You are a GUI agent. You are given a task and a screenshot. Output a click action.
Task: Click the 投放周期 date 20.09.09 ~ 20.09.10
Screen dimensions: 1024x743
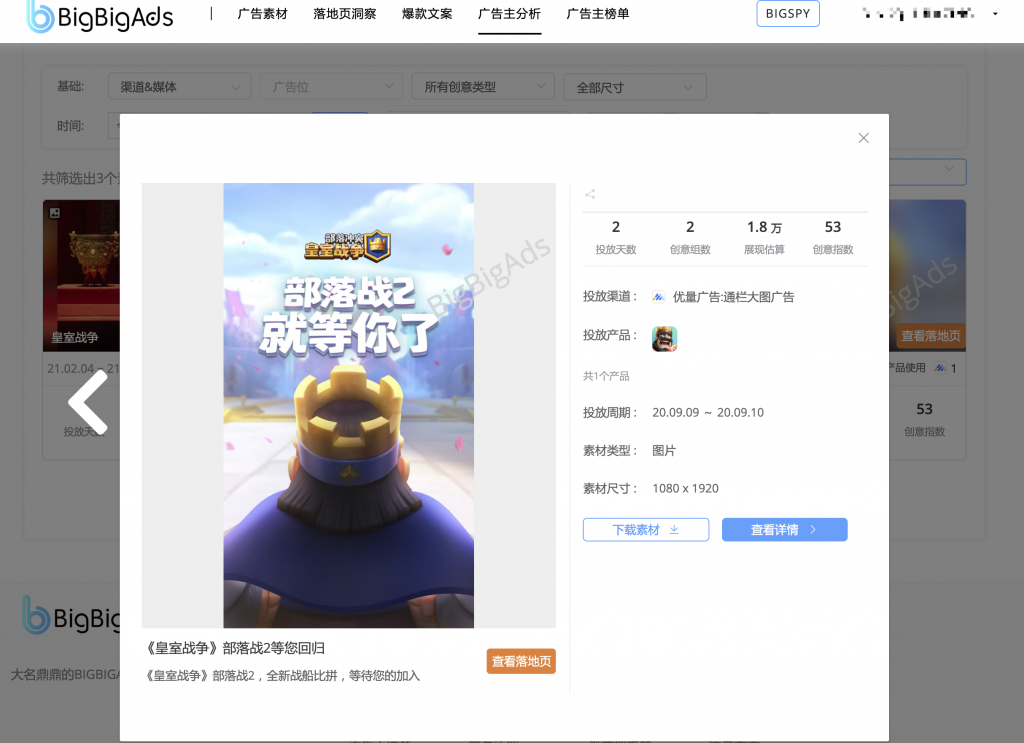tap(708, 413)
